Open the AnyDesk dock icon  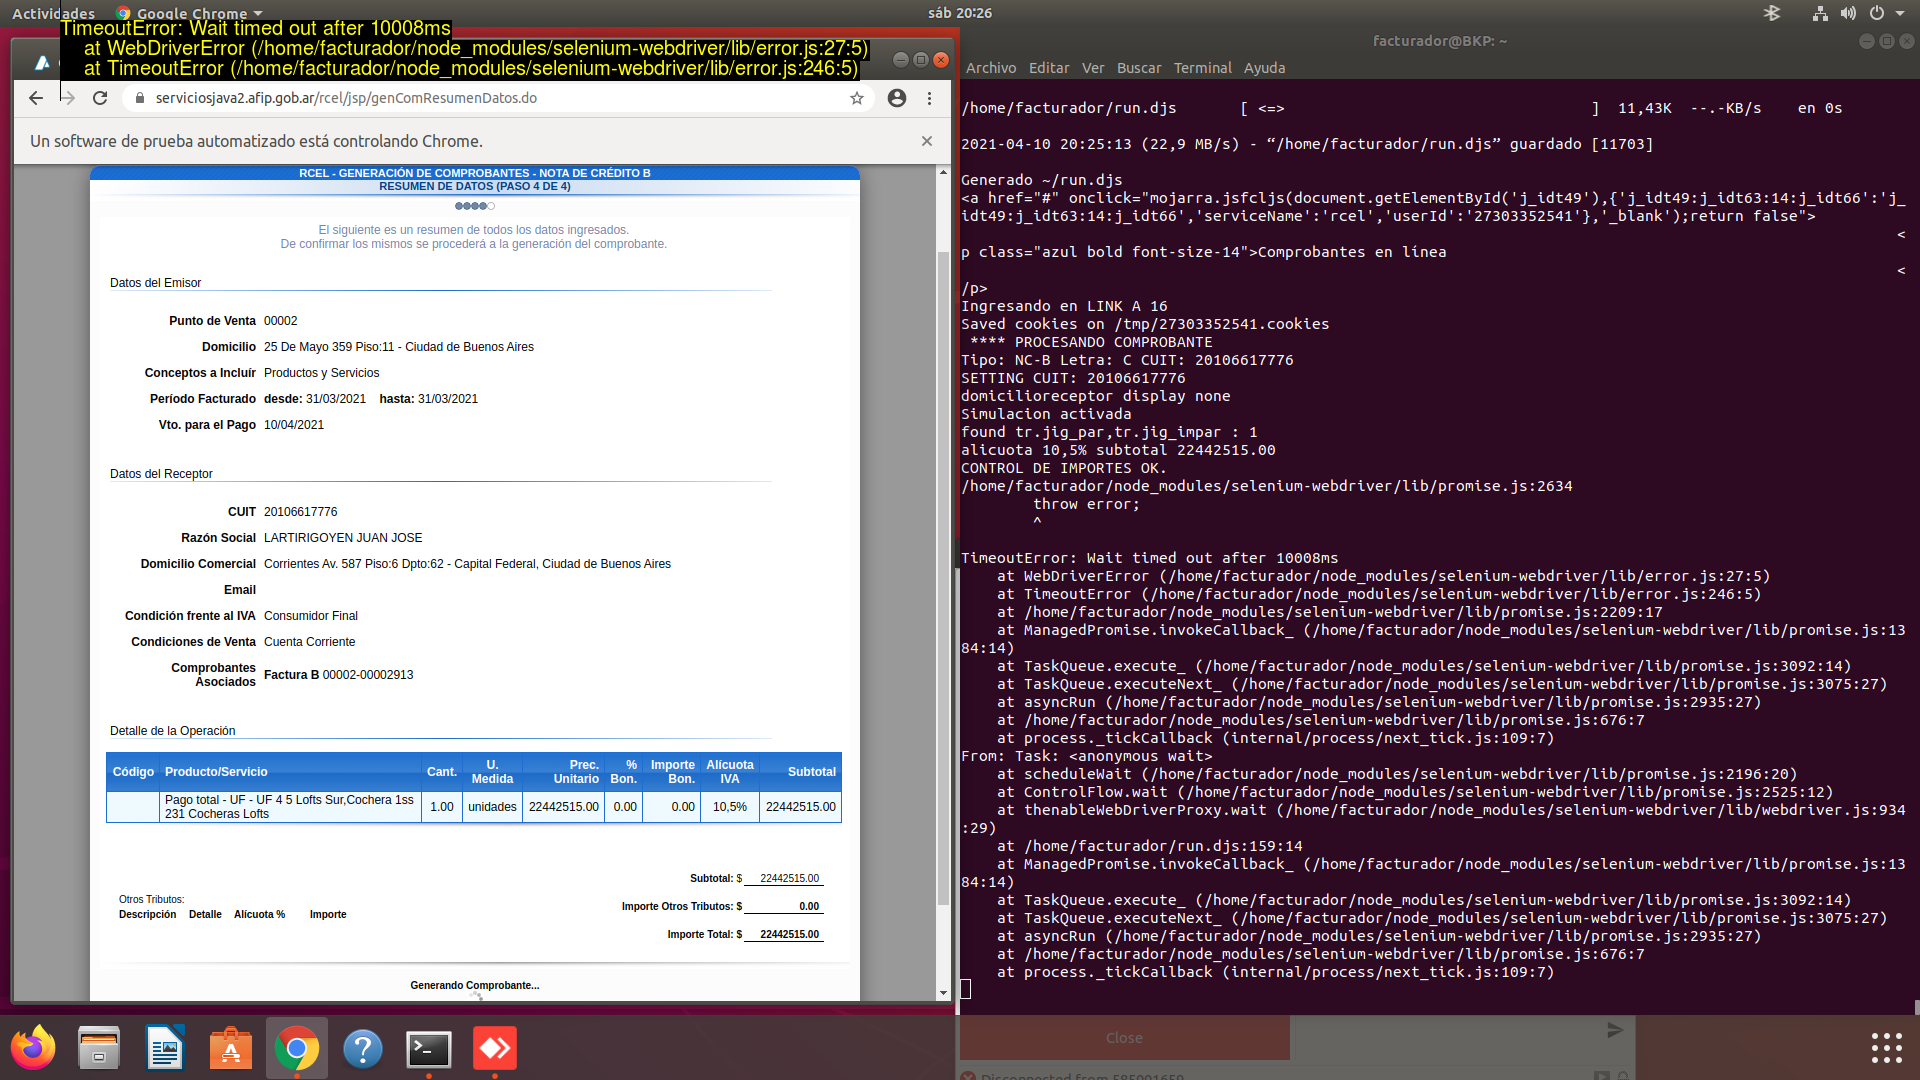(495, 1048)
